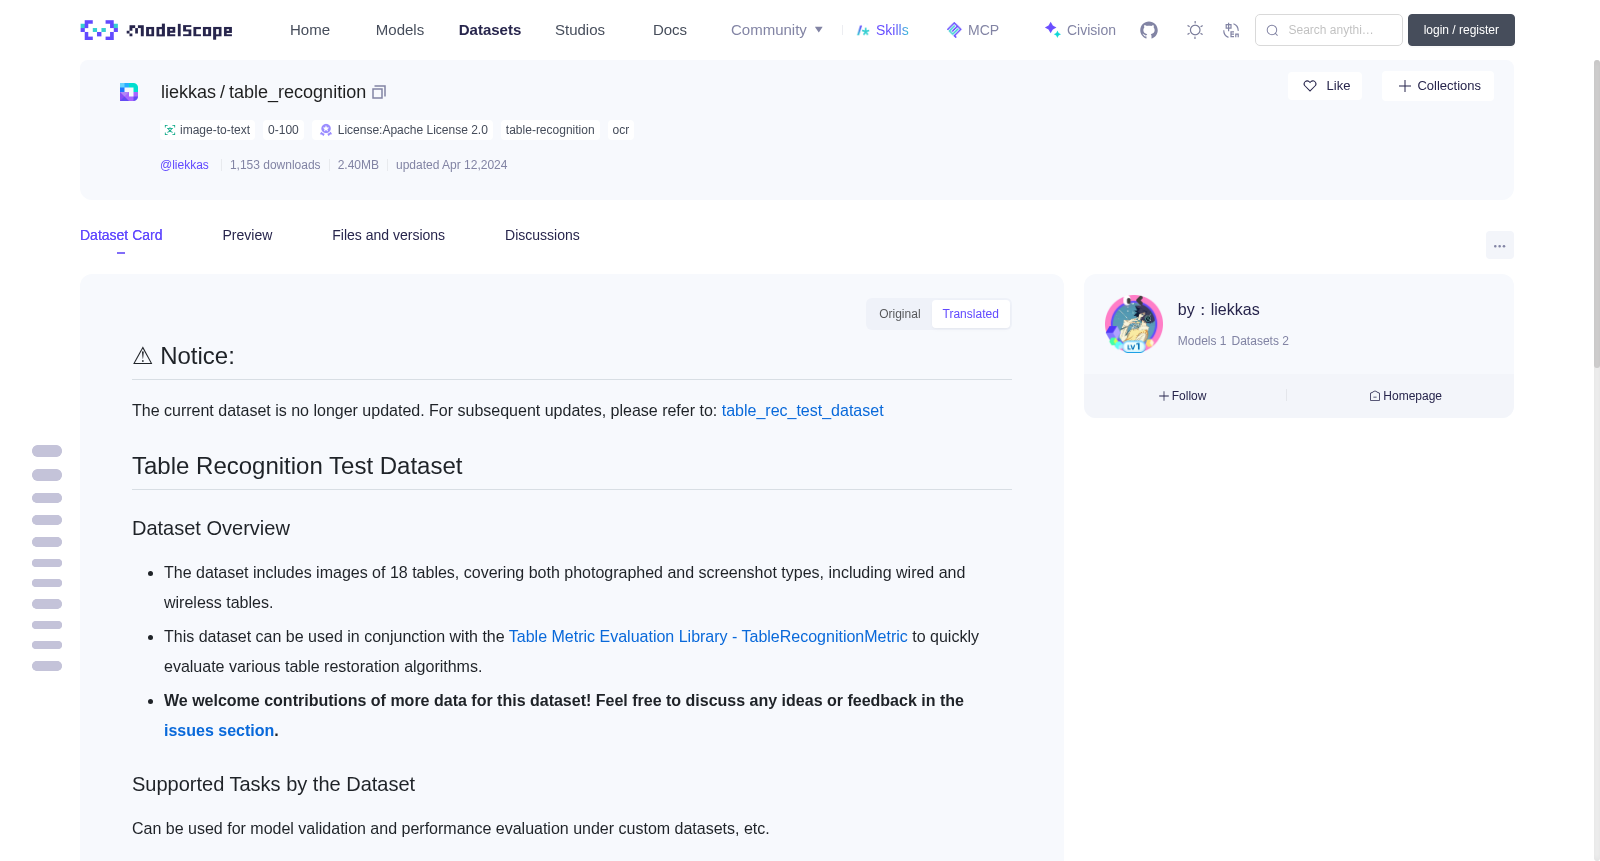Viewport: 1600px width, 861px height.
Task: Click the 'Table Recognition Test Dataset' heading
Action: (297, 466)
